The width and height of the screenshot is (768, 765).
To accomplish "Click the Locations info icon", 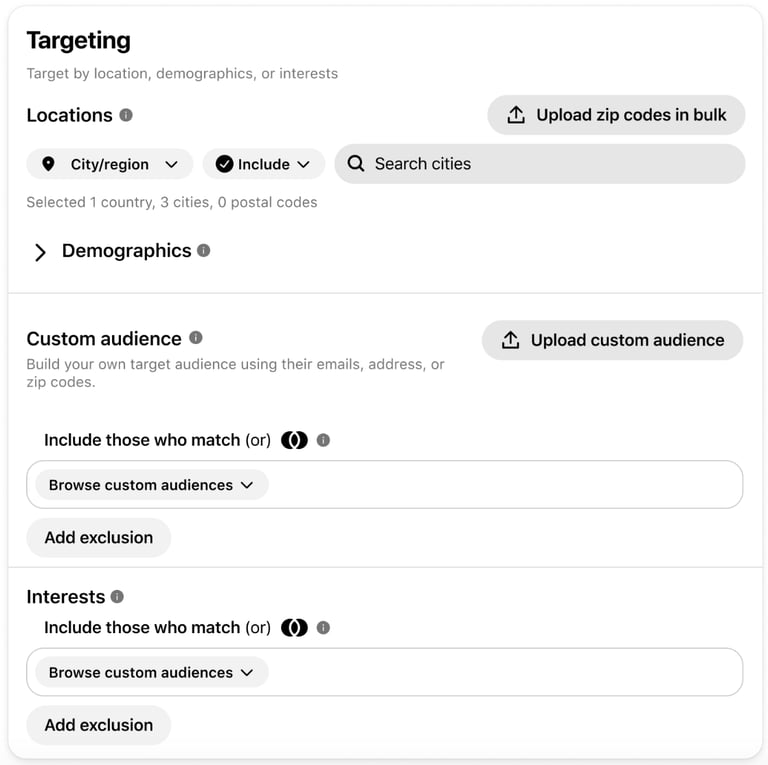I will click(126, 115).
